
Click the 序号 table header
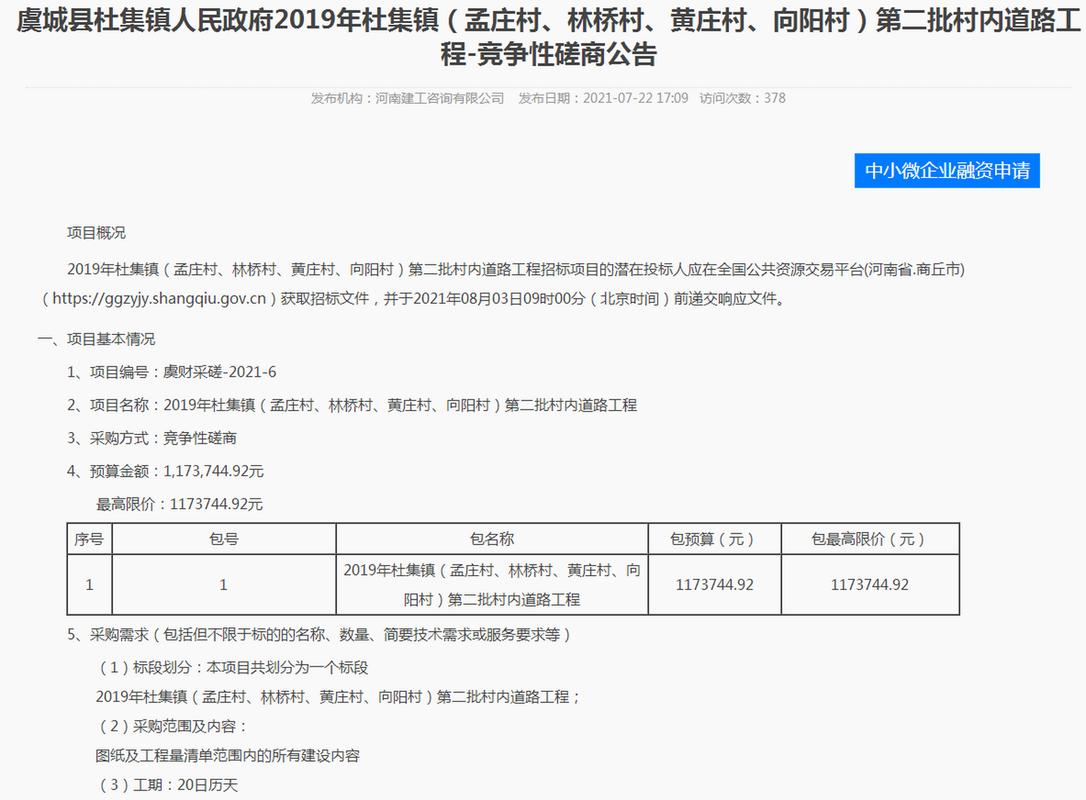click(x=89, y=539)
